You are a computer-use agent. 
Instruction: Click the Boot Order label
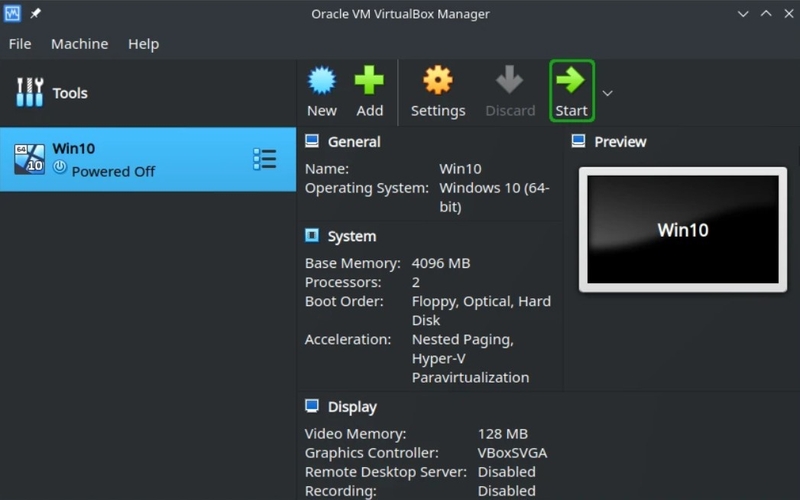pyautogui.click(x=344, y=301)
